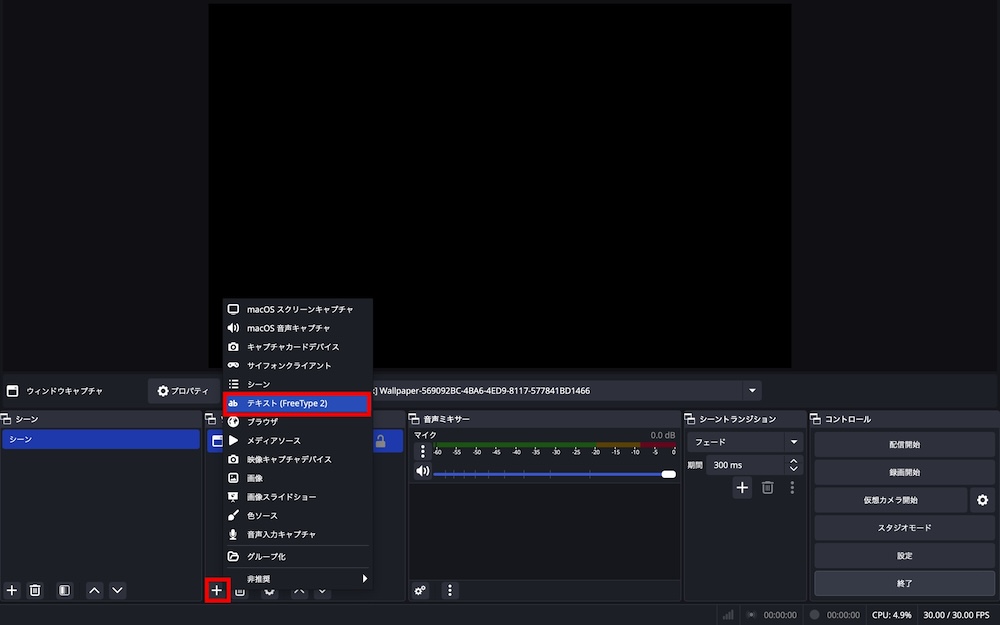1000x625 pixels.
Task: Select 画像スライドショー menu entry
Action: [x=298, y=497]
